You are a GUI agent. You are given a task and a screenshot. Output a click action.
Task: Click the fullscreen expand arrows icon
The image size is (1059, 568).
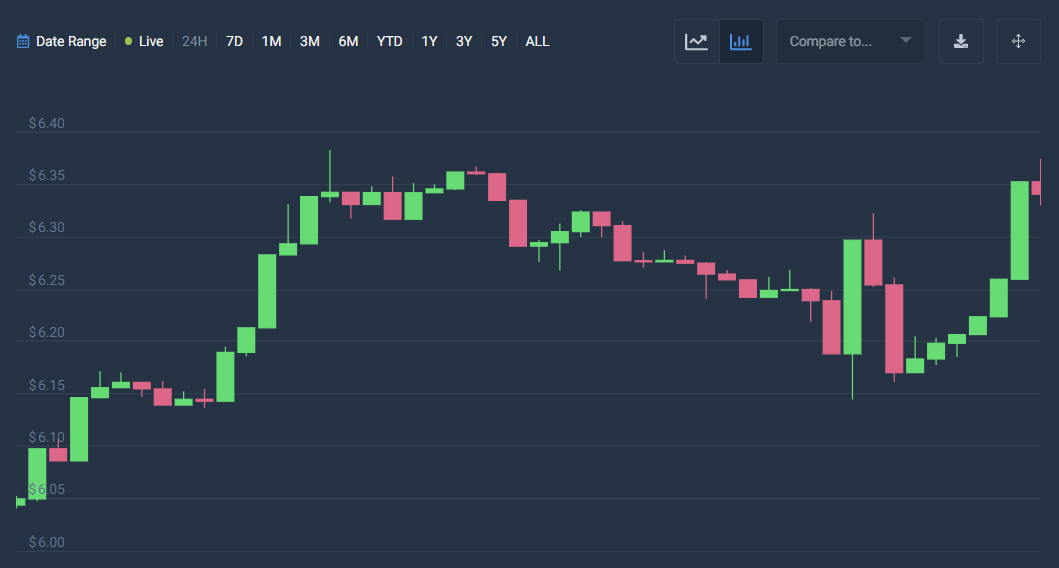[x=1018, y=41]
